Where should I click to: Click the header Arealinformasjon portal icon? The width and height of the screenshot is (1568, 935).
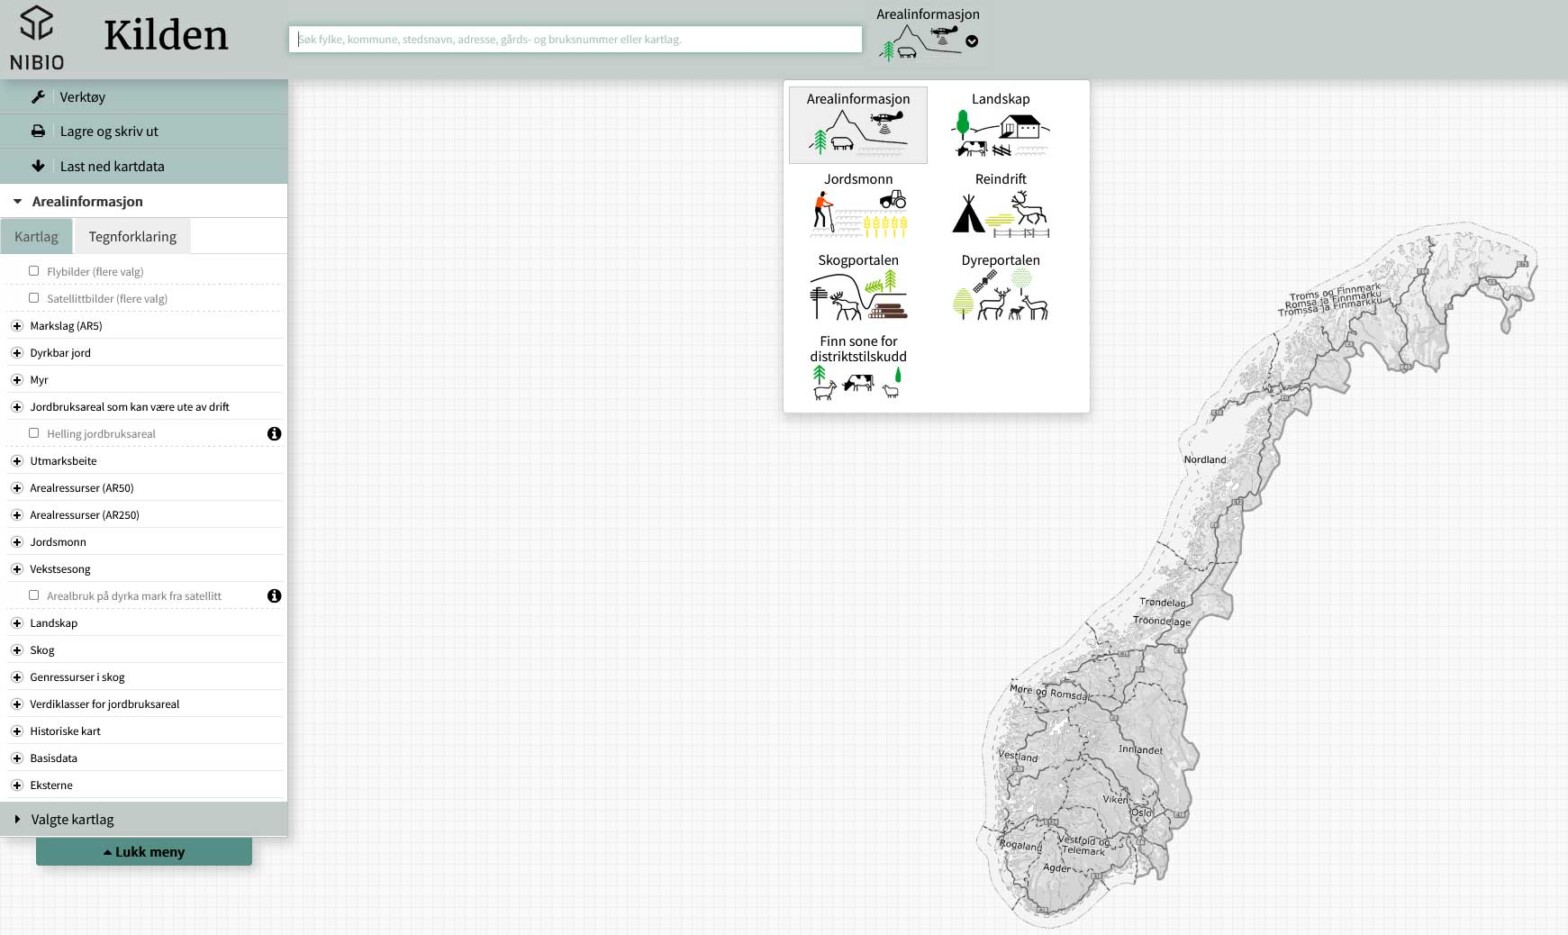[x=920, y=43]
